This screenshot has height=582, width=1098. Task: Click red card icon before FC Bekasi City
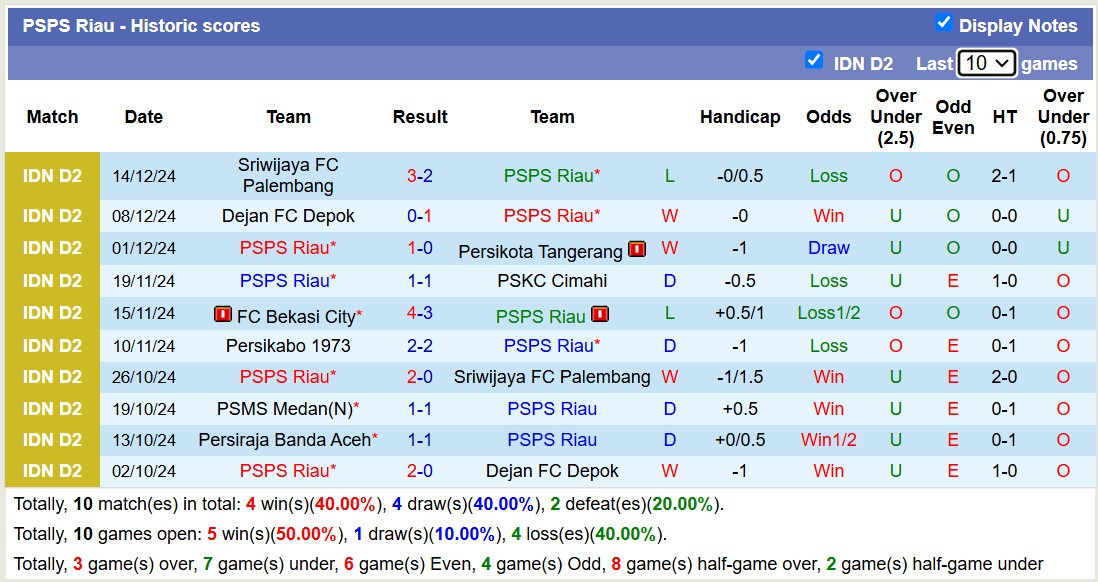[x=223, y=315]
